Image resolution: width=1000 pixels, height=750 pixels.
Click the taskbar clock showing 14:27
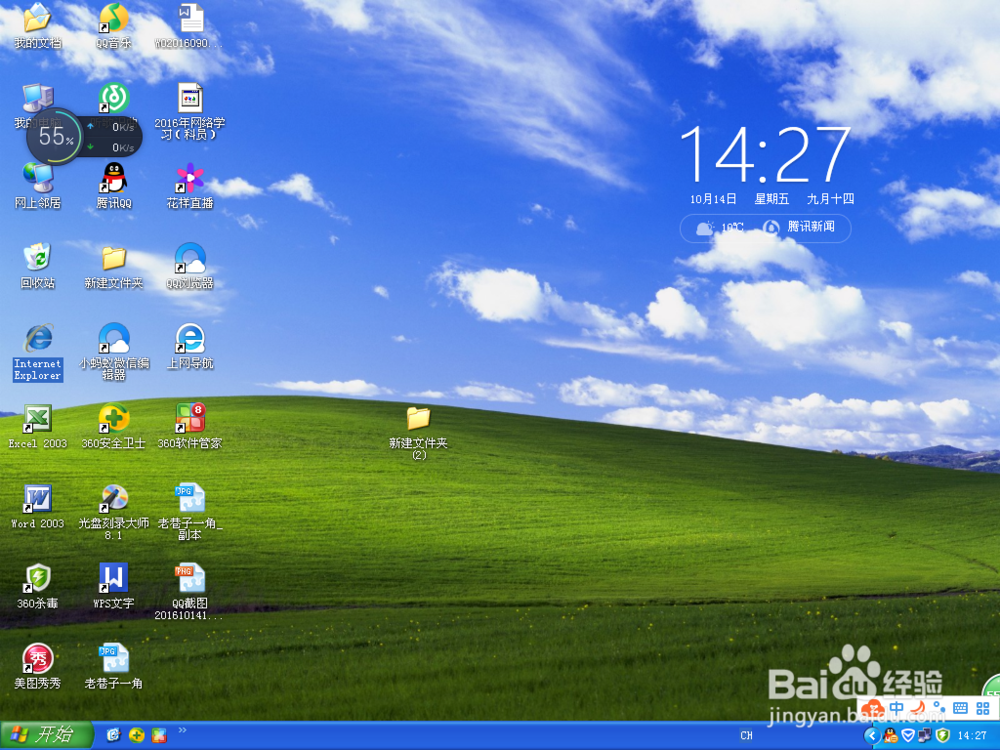[972, 736]
